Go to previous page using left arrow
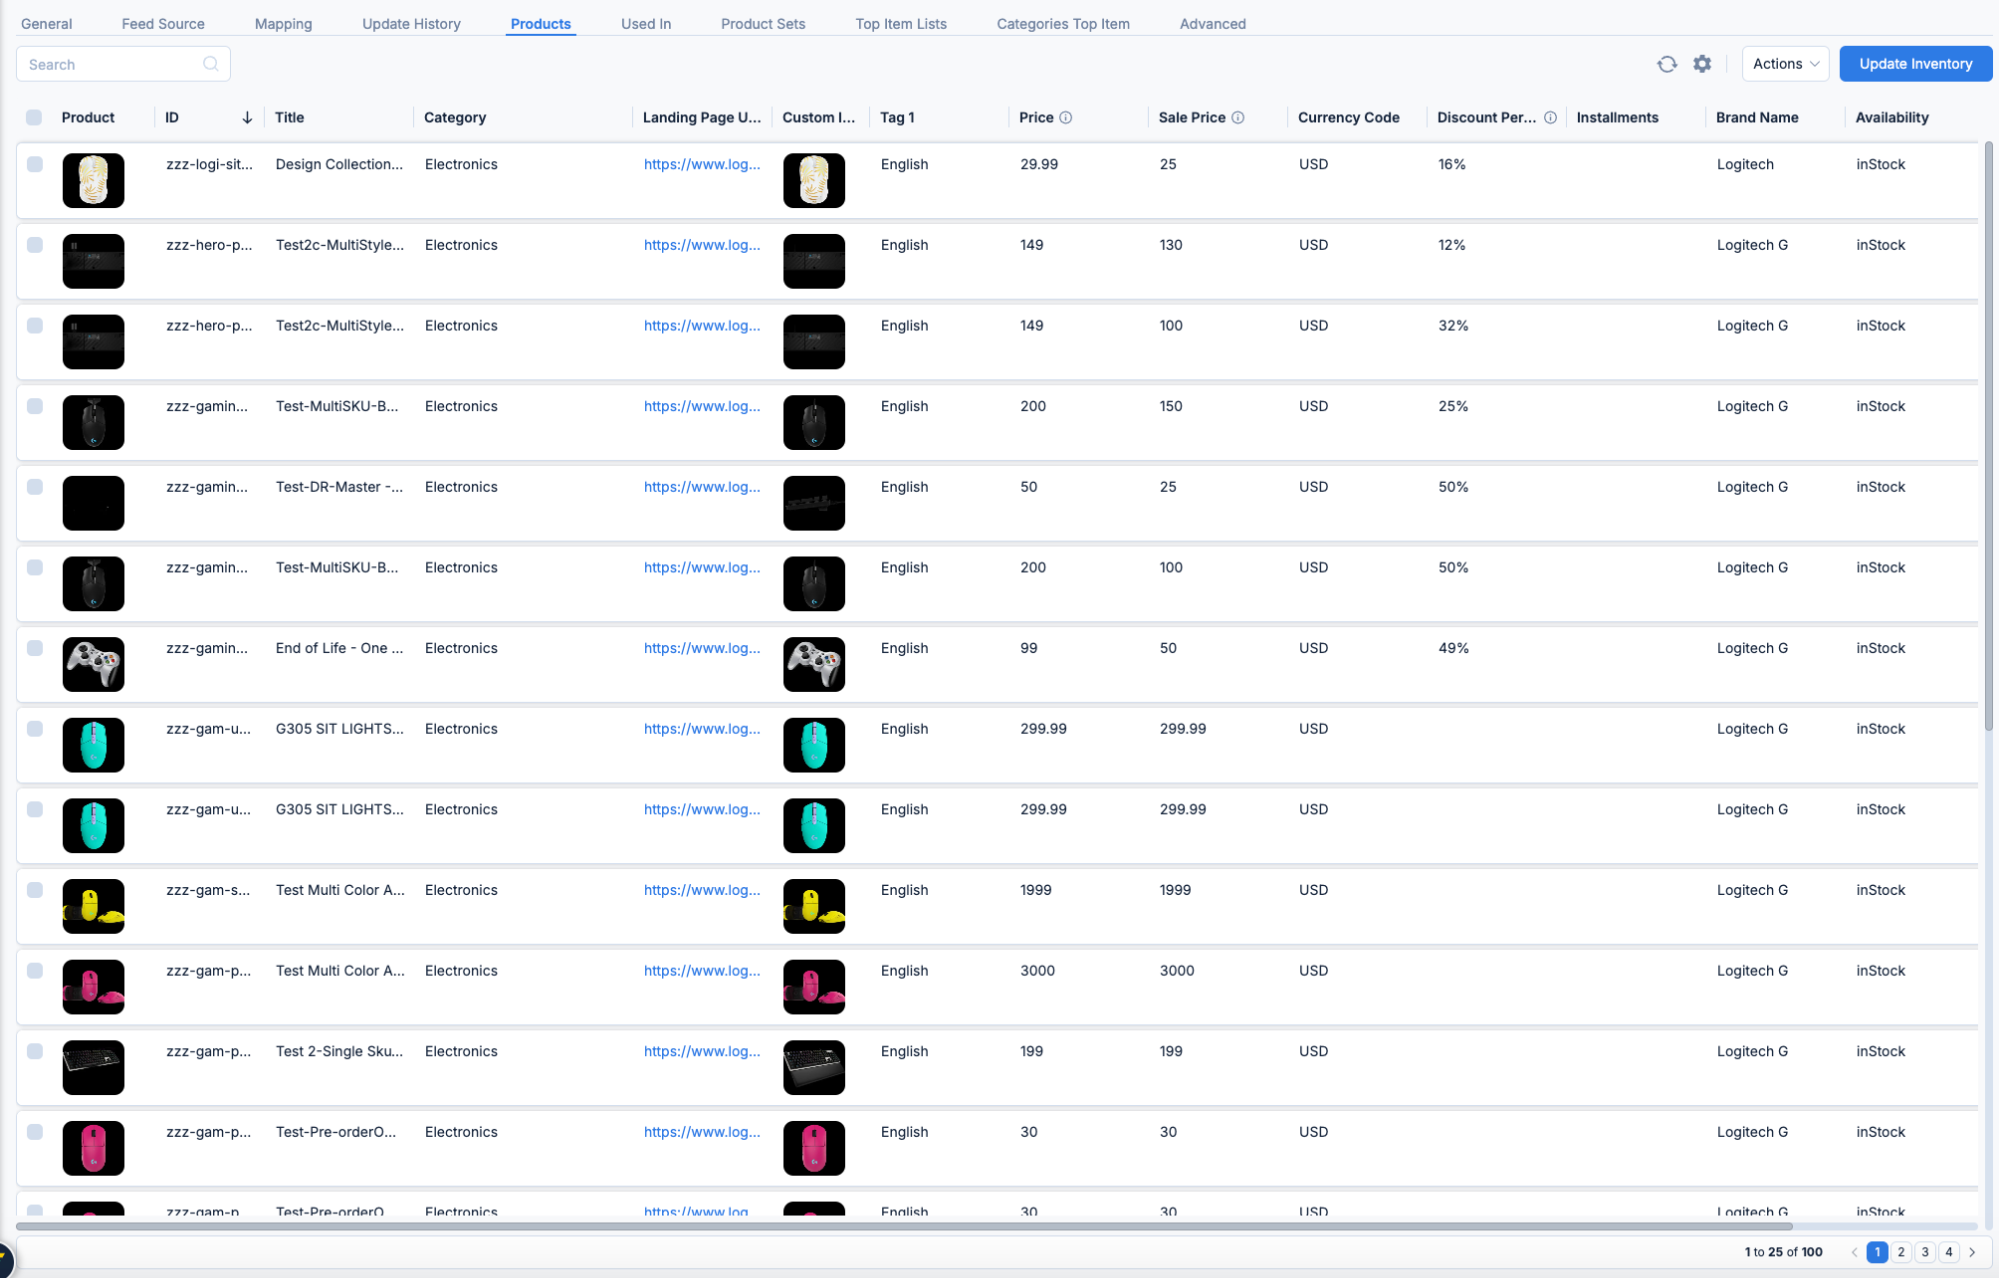Screen dimensions: 1999x1279 point(1854,1252)
